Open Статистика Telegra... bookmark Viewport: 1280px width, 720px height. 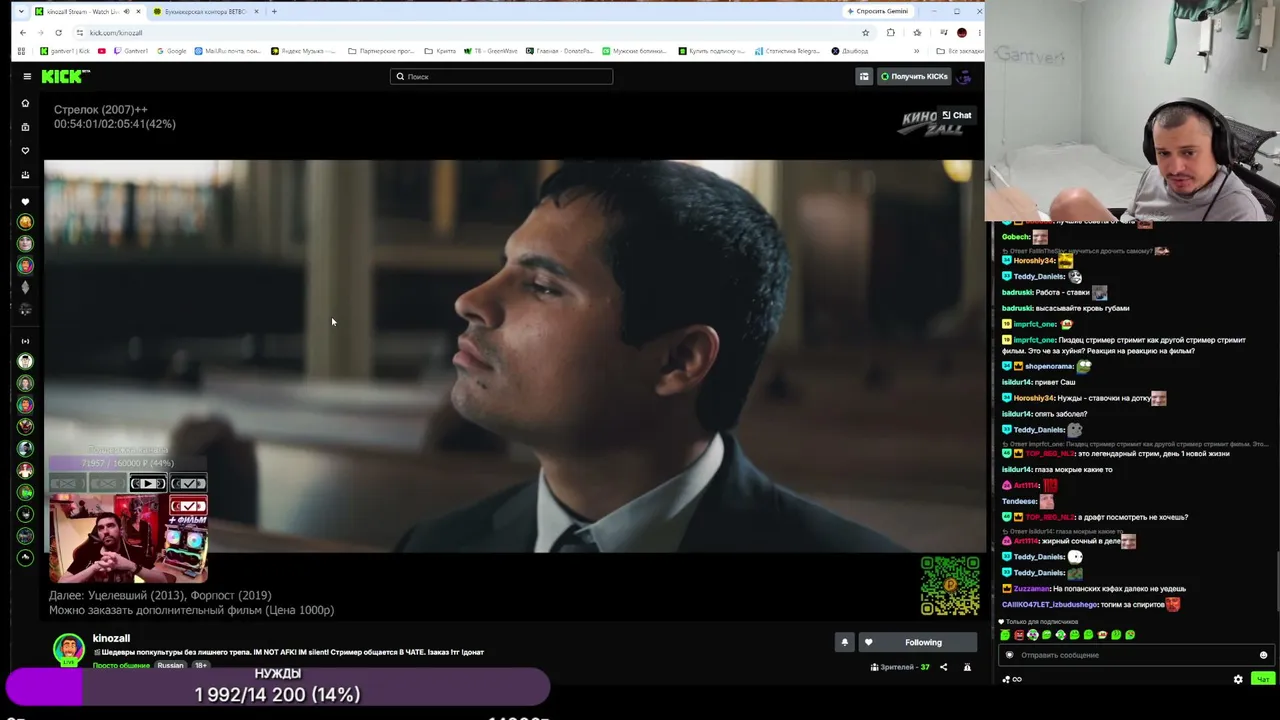[x=788, y=51]
